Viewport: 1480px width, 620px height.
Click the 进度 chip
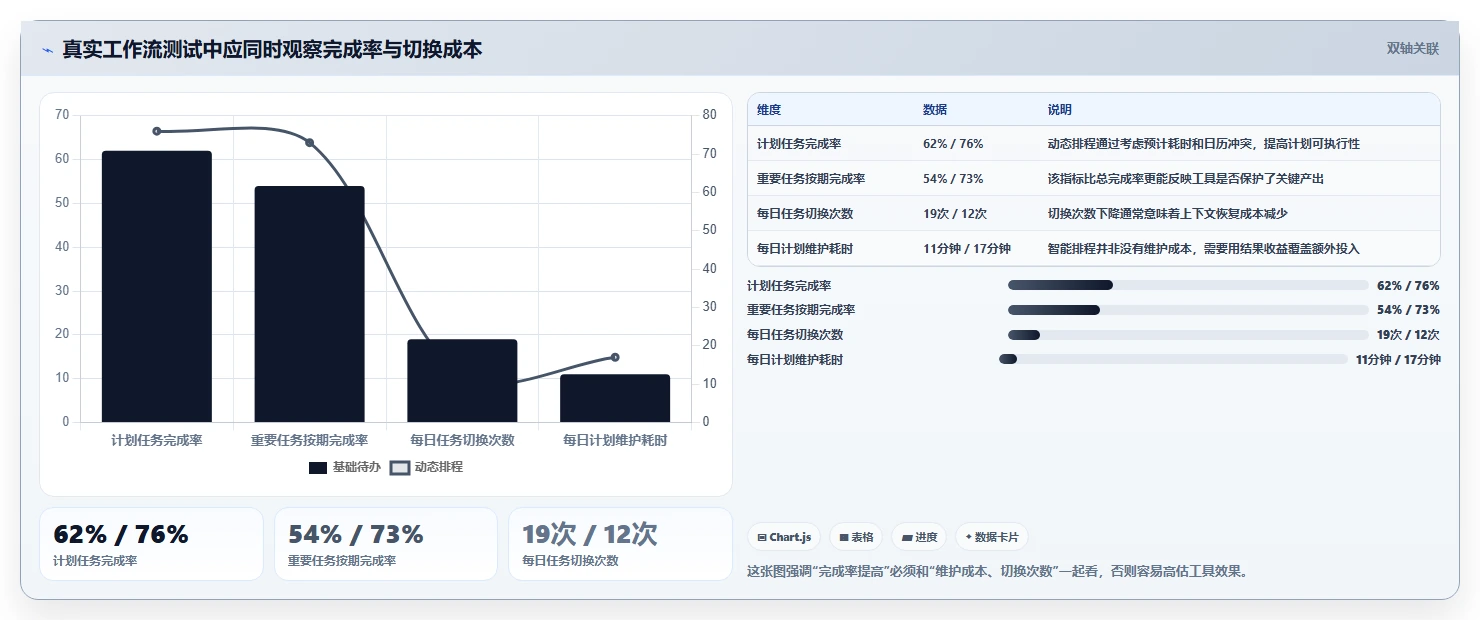(x=919, y=537)
